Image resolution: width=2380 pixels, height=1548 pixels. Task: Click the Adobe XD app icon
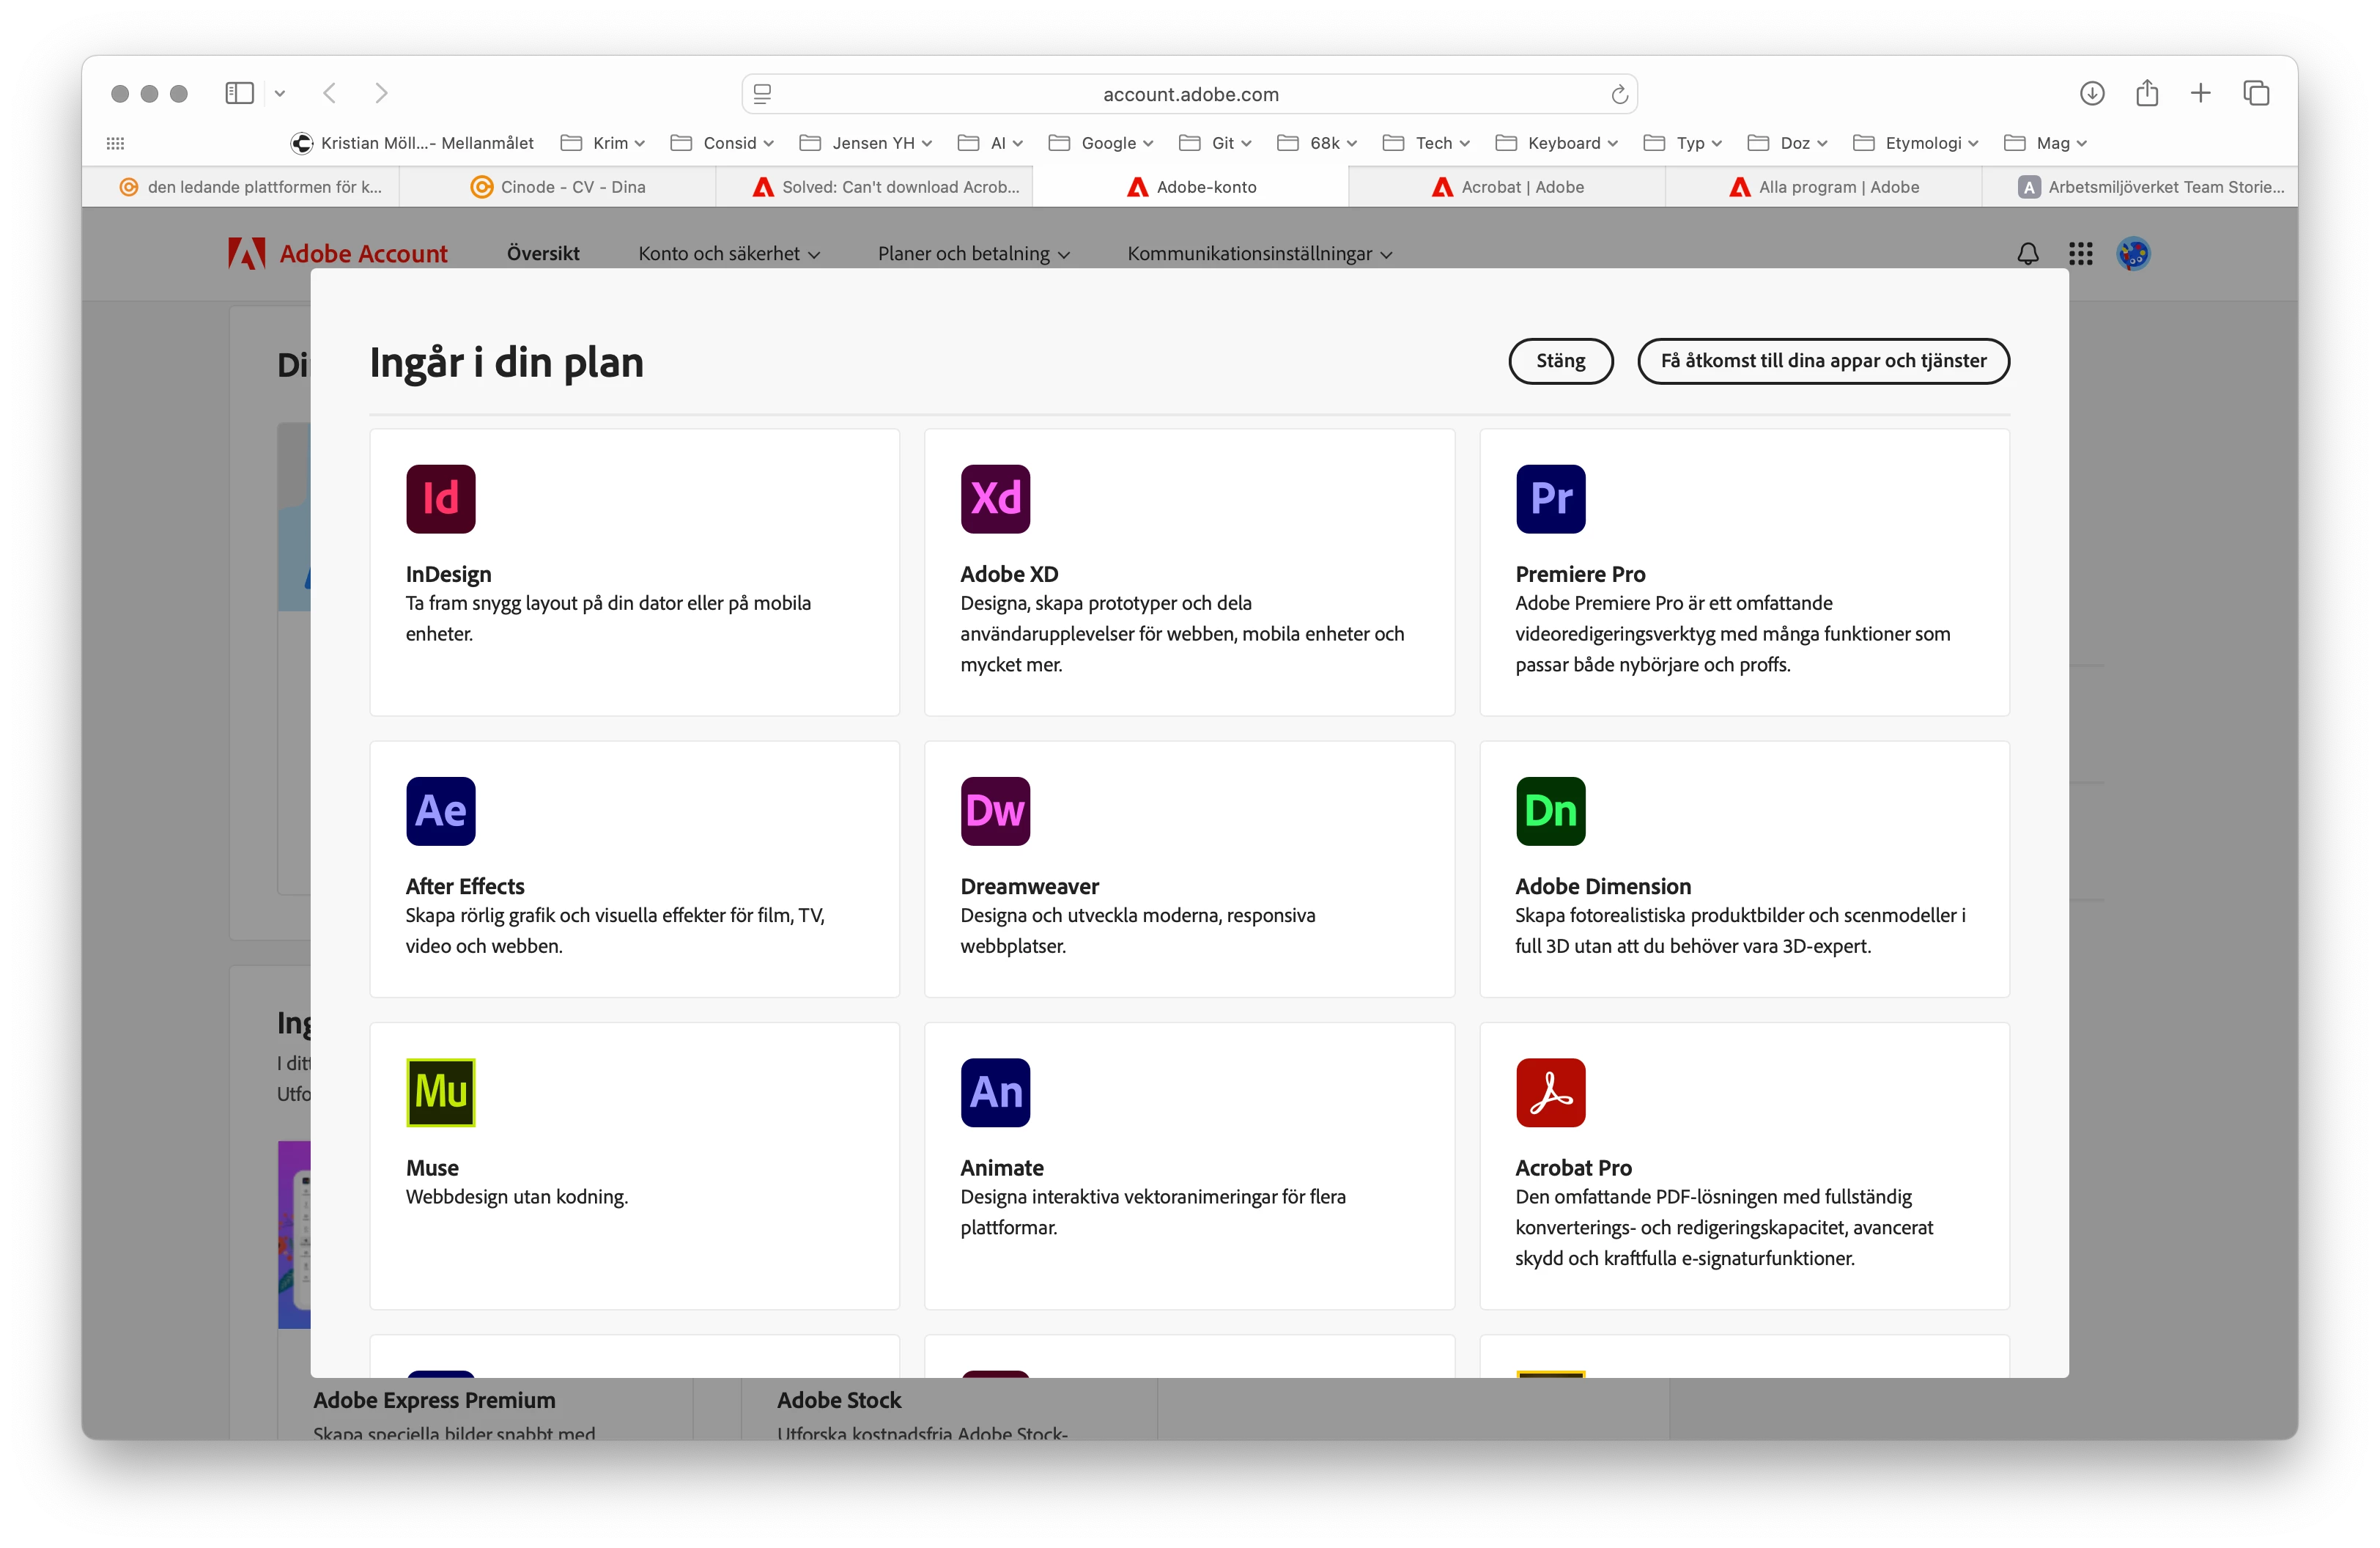coord(994,498)
